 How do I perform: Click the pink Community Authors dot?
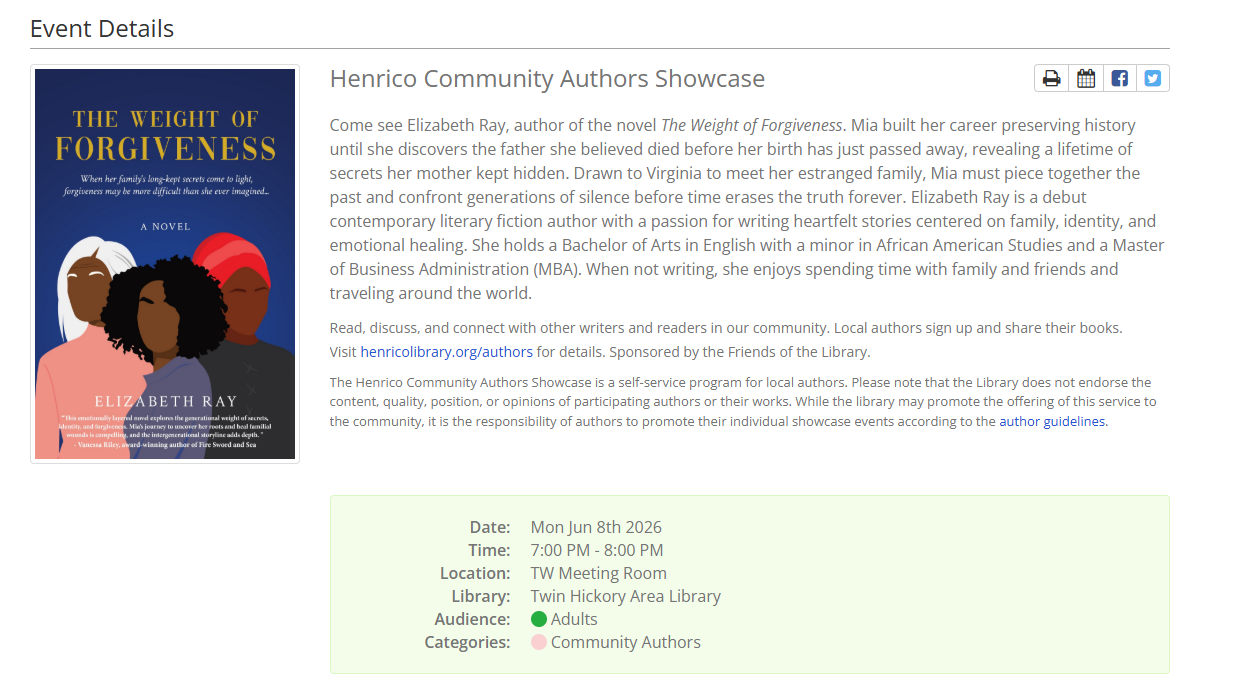[539, 642]
